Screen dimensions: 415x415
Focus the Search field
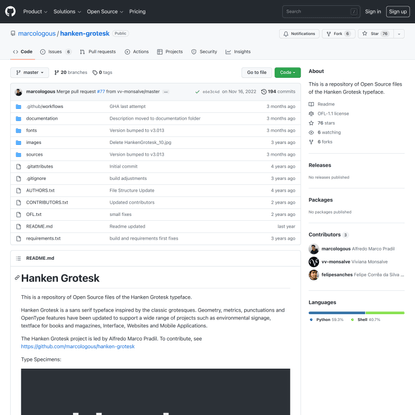click(321, 12)
